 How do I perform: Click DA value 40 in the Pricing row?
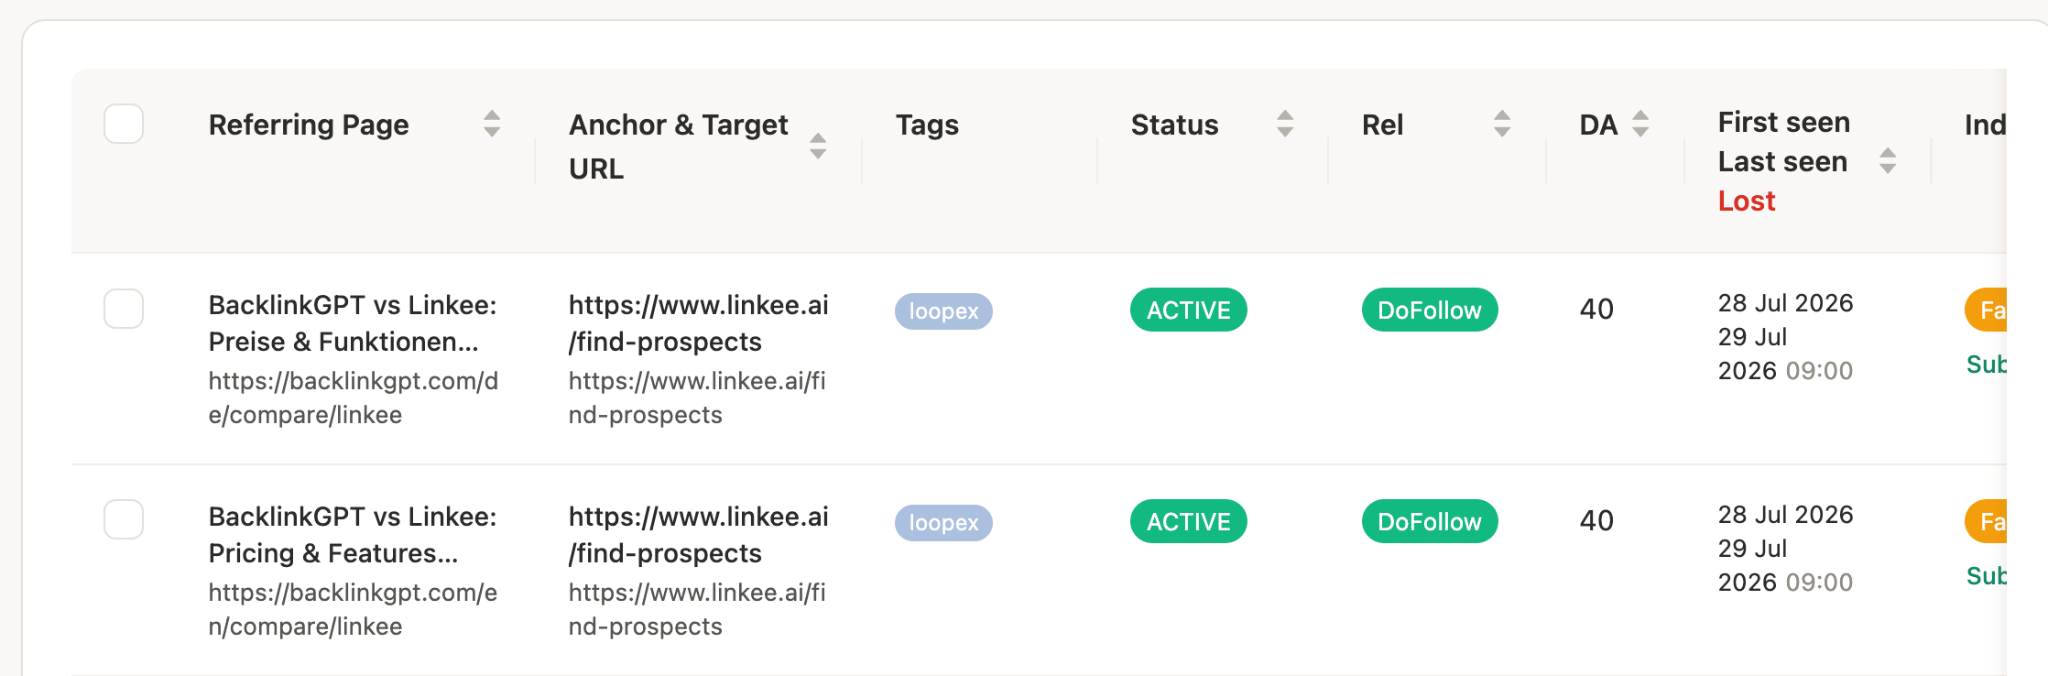point(1596,521)
